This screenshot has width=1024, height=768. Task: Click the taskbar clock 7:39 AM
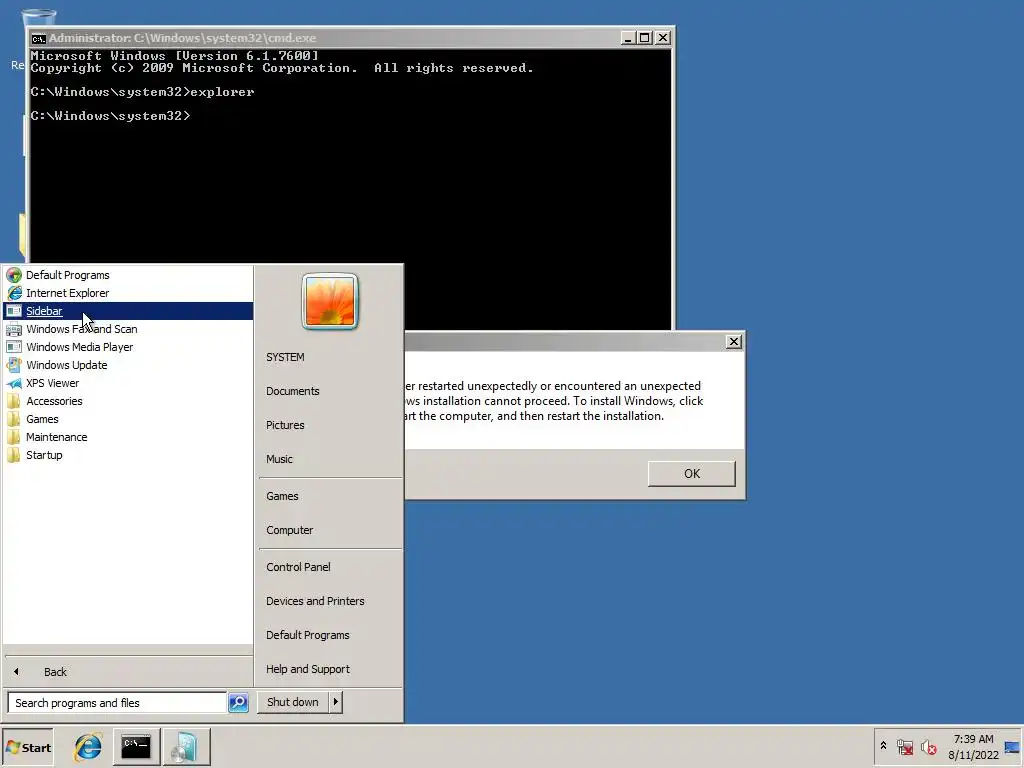(973, 747)
